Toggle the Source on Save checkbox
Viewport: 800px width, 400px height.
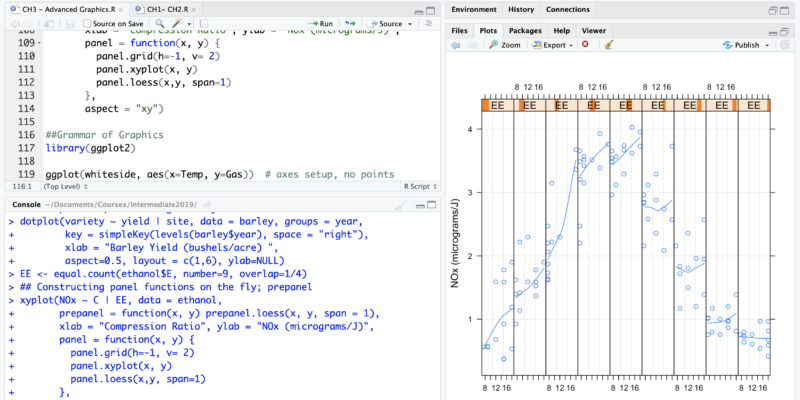87,23
